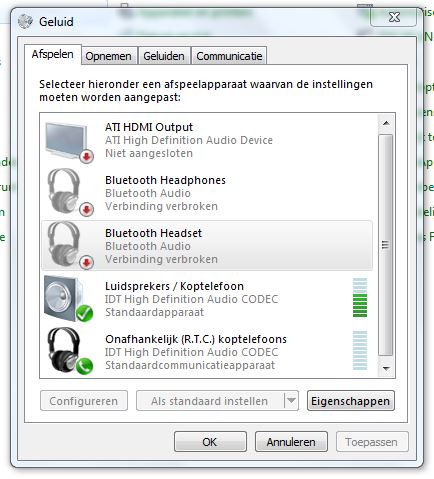Click the scrollbar down arrow in device list
The image size is (434, 479).
(x=386, y=368)
